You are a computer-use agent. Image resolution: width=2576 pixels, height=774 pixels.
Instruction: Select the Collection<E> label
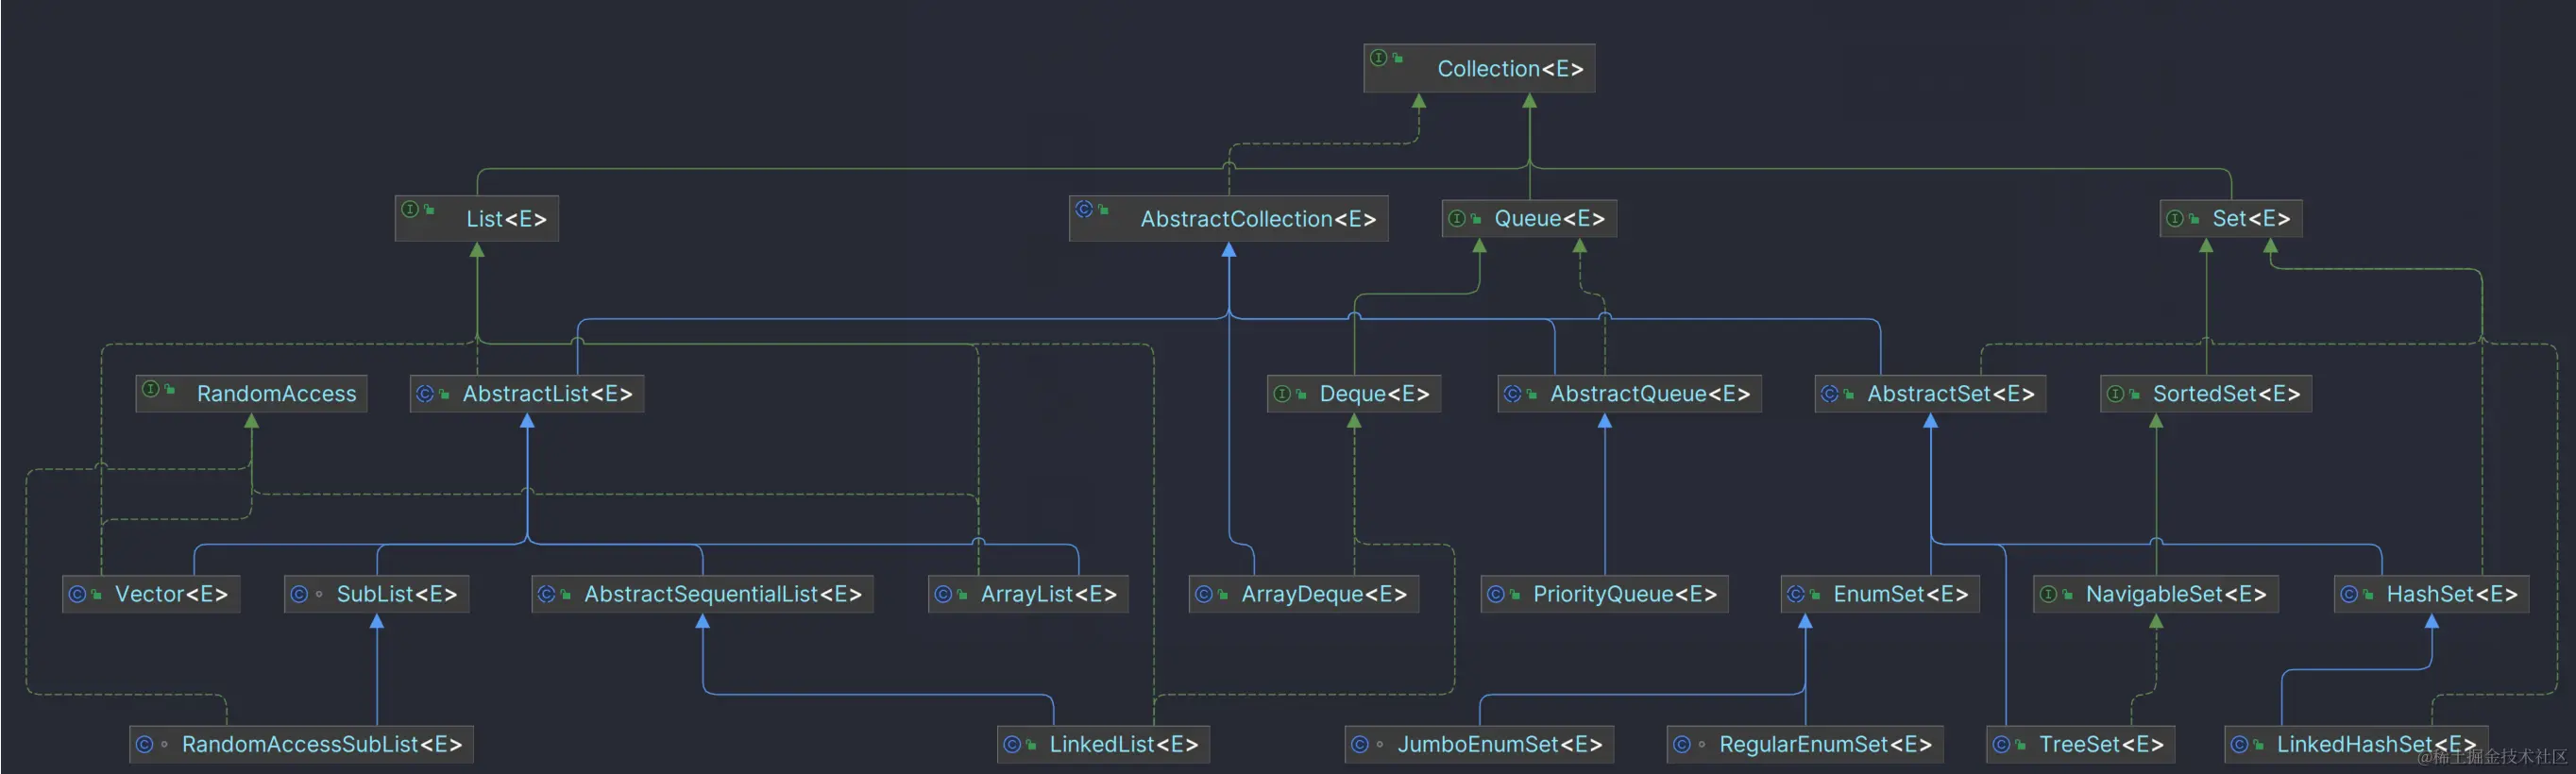click(1510, 69)
